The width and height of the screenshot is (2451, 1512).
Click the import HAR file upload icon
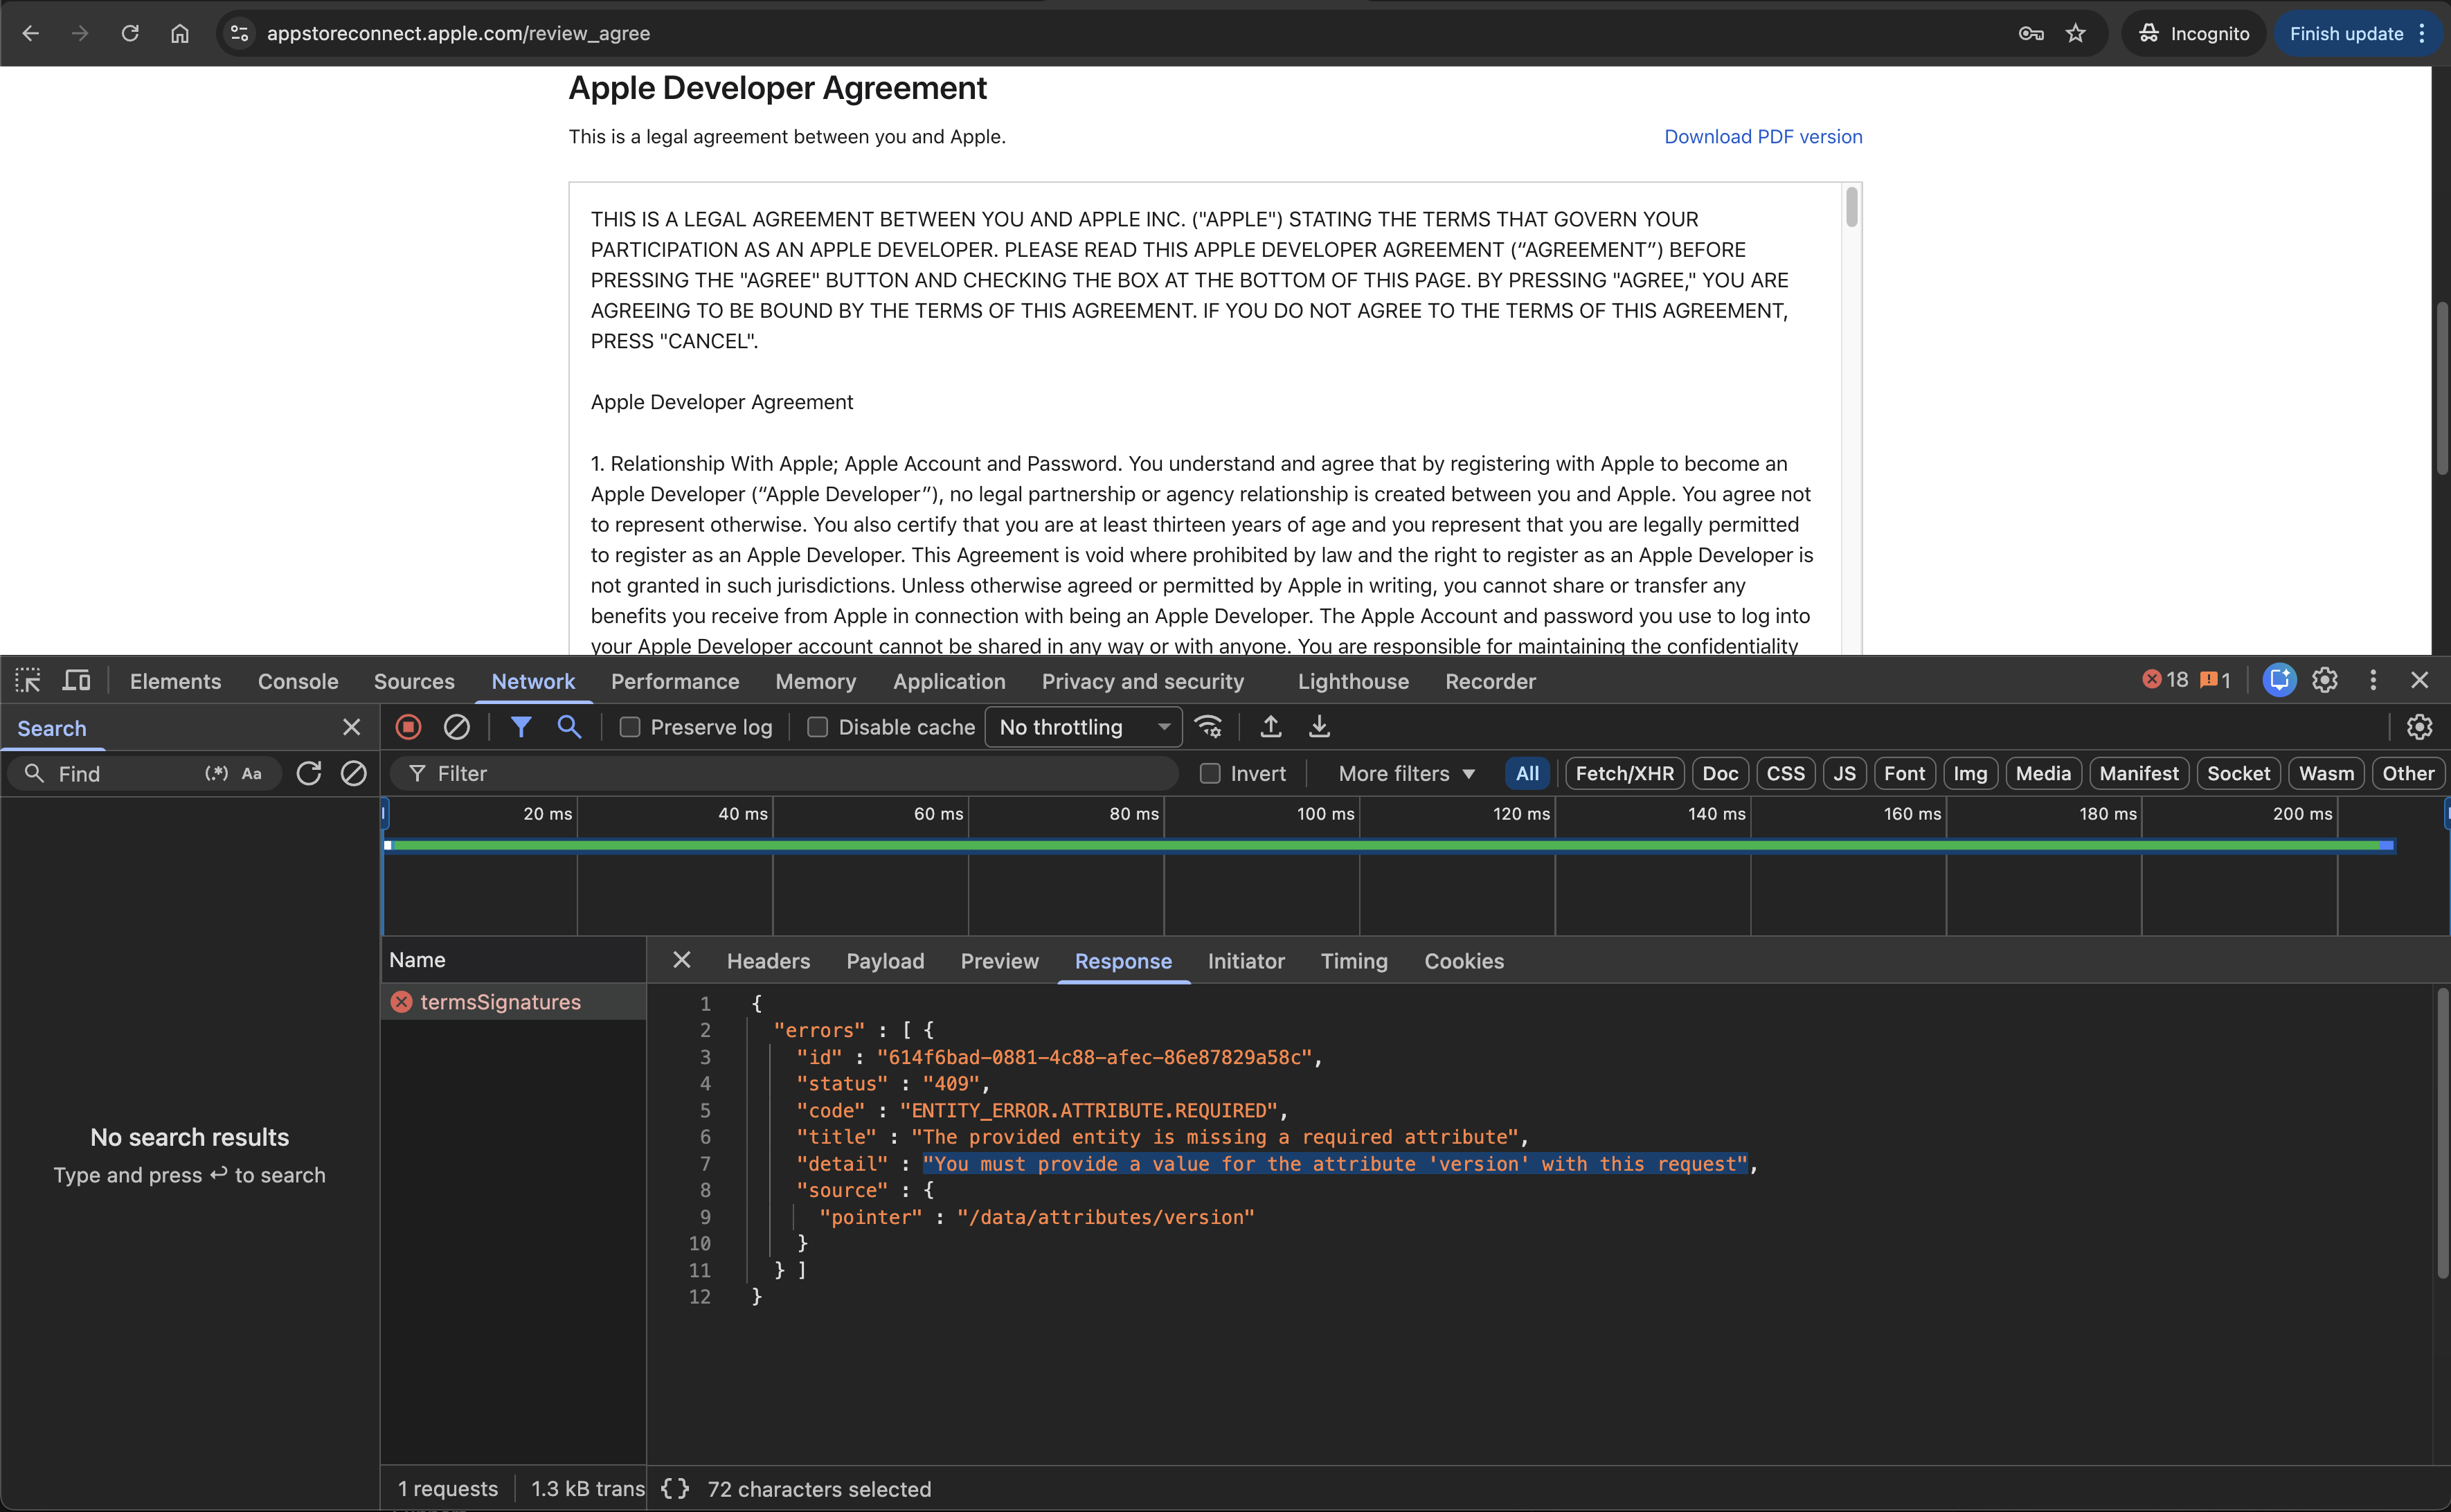(1270, 727)
